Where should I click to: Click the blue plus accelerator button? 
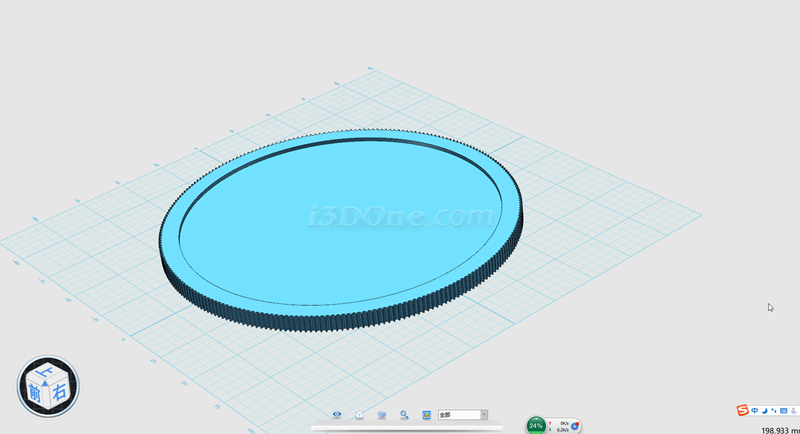coord(575,425)
